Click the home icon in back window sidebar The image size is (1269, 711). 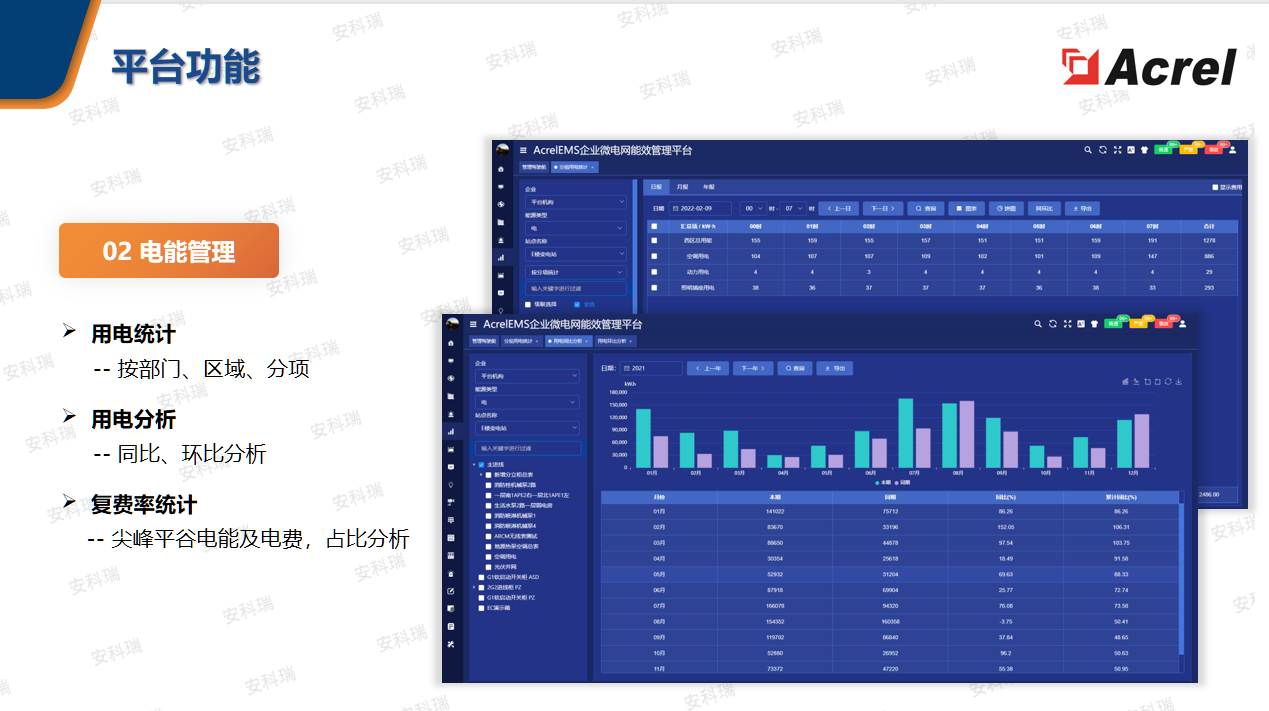tap(501, 169)
